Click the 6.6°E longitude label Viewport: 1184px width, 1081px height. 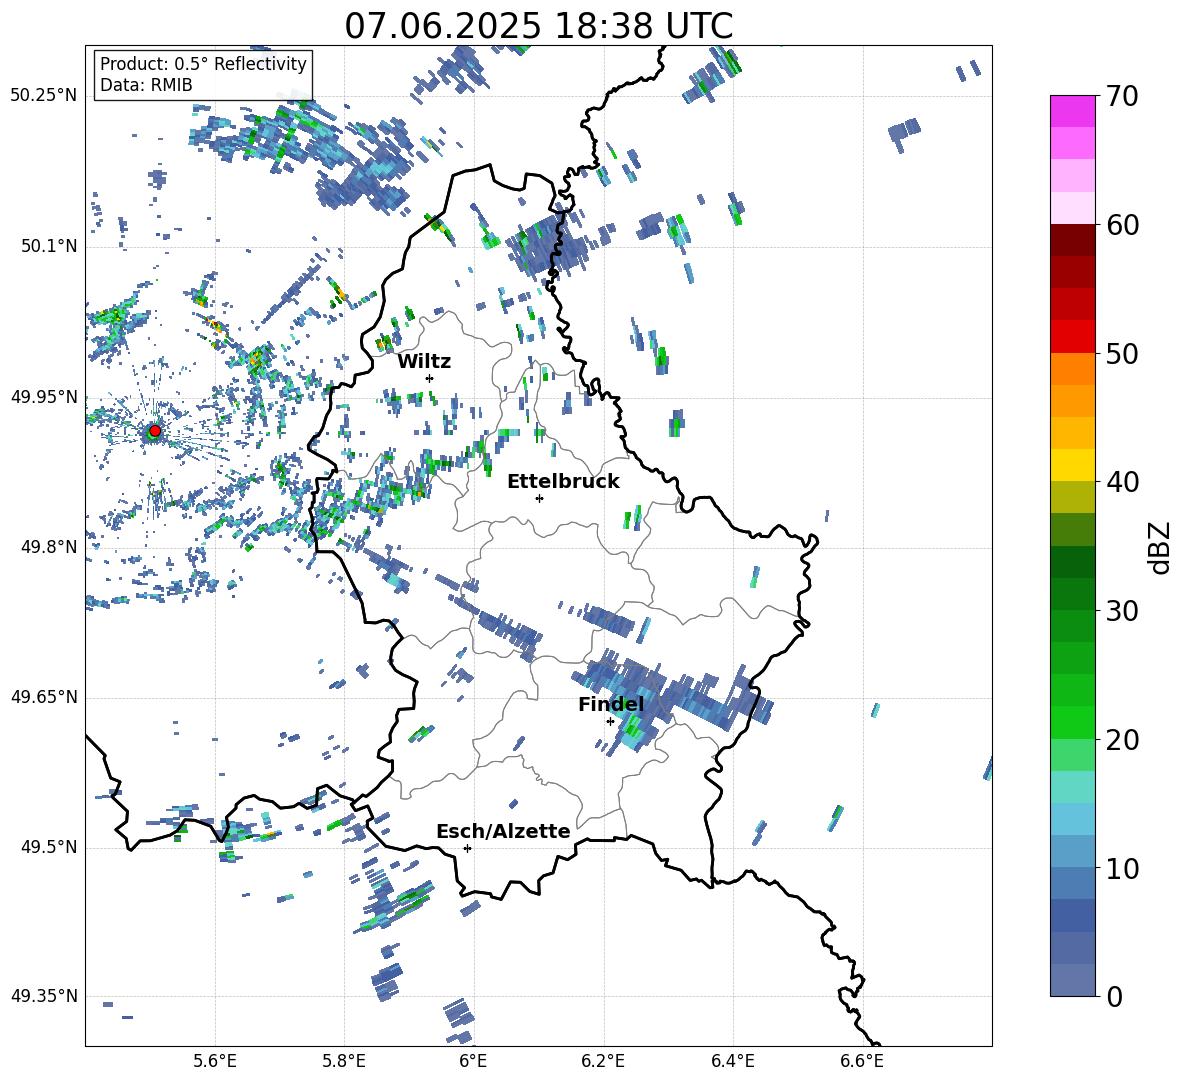click(862, 1061)
